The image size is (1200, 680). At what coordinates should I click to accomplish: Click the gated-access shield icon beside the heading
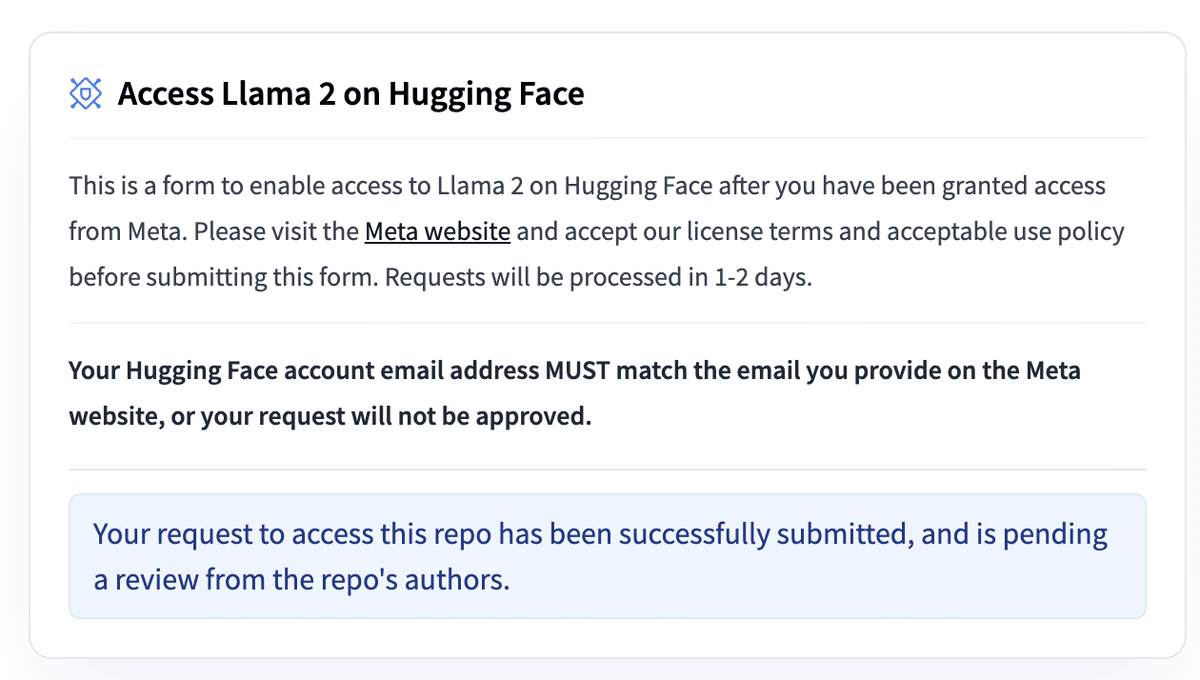pos(86,94)
